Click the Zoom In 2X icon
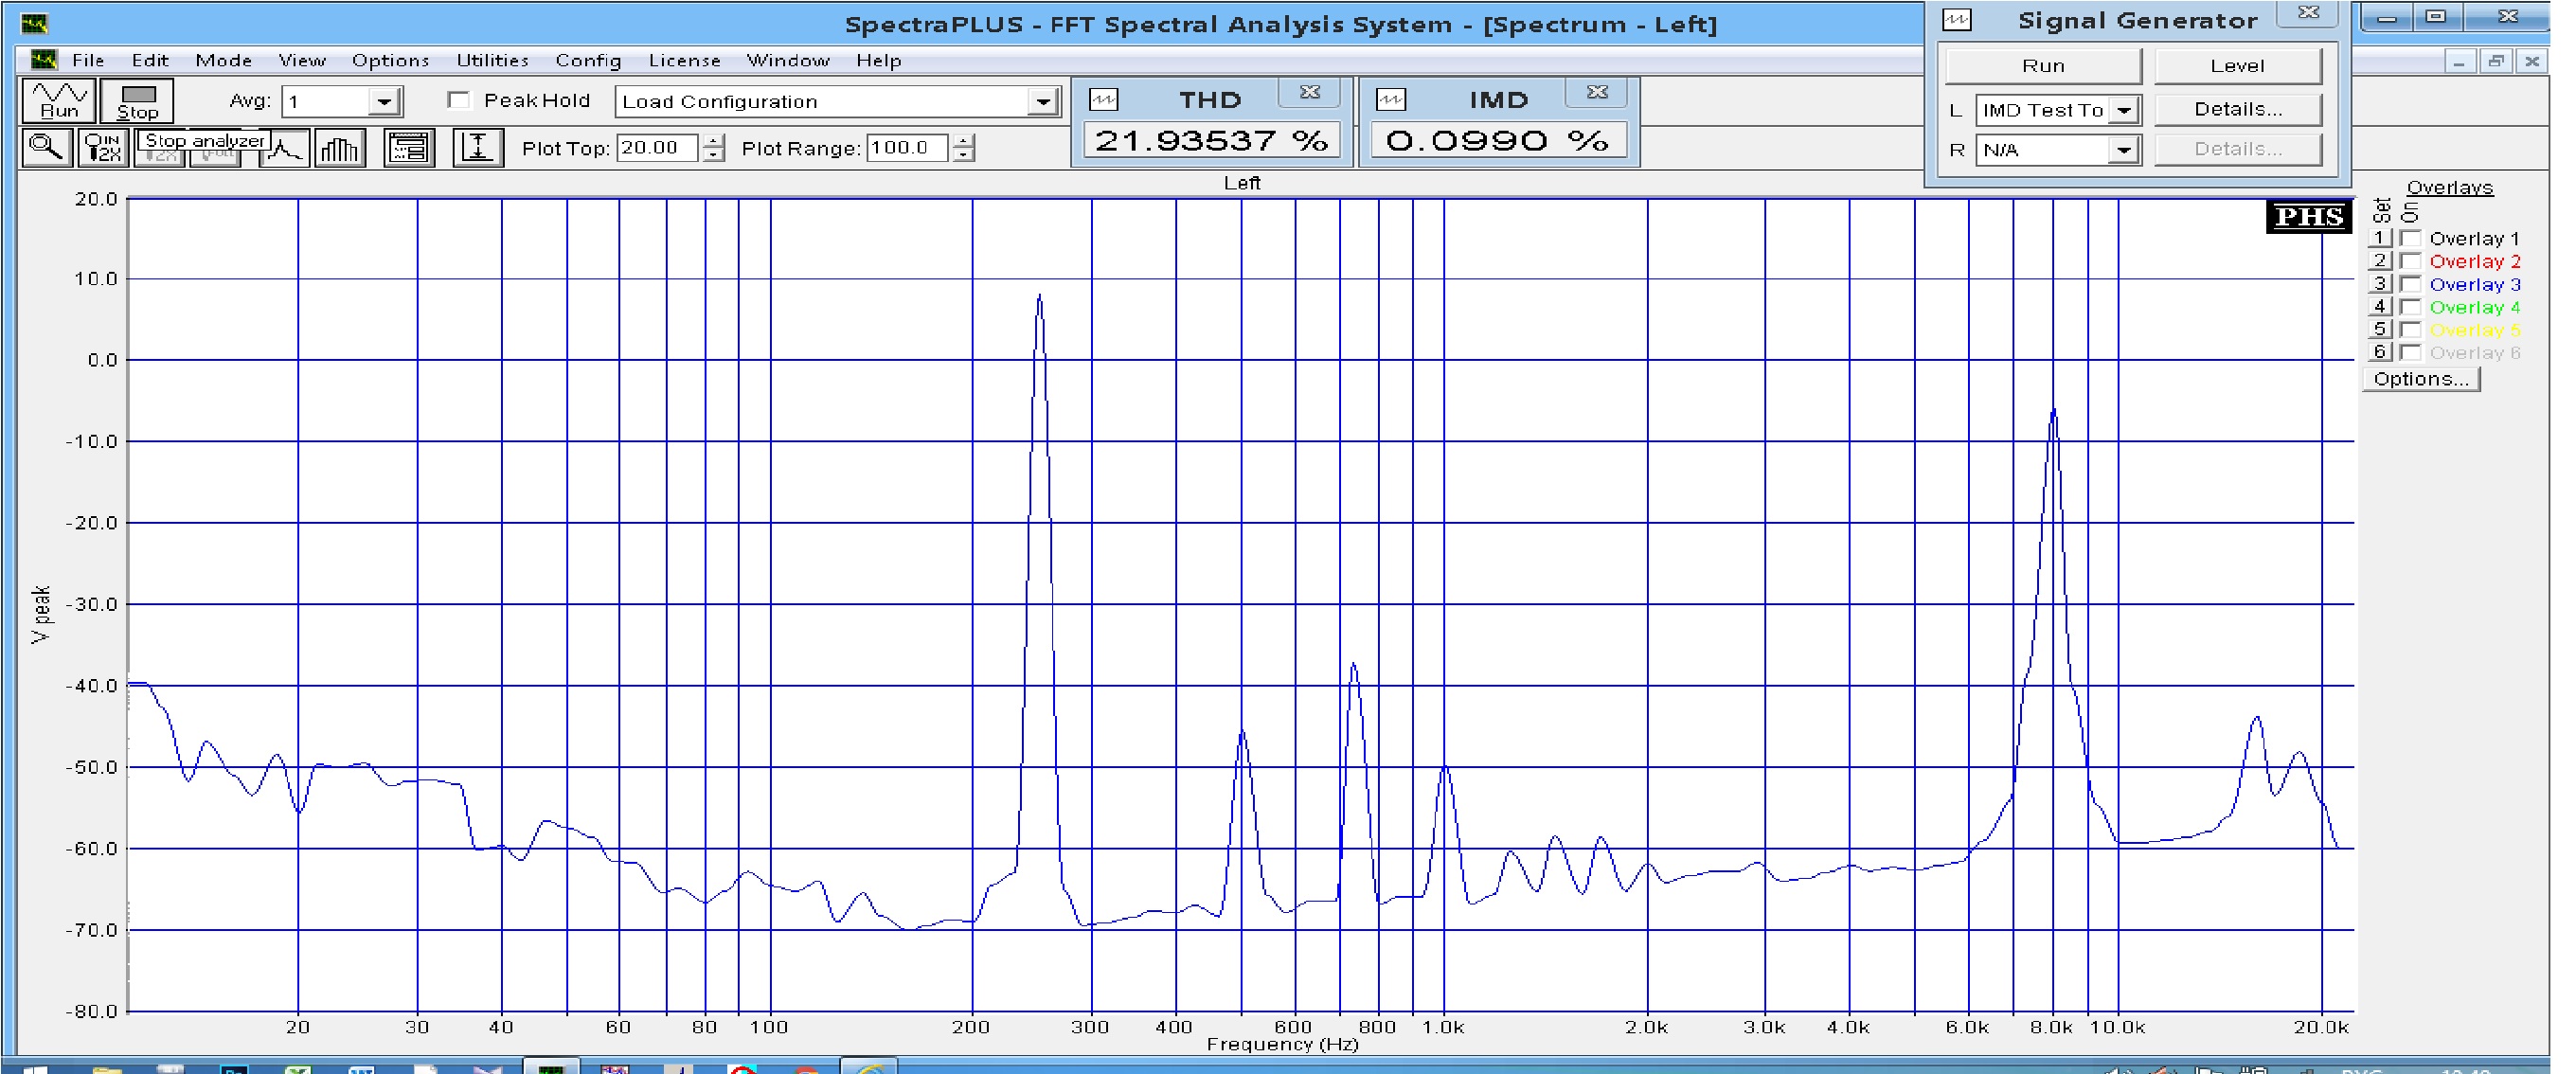The height and width of the screenshot is (1074, 2576). click(x=103, y=148)
